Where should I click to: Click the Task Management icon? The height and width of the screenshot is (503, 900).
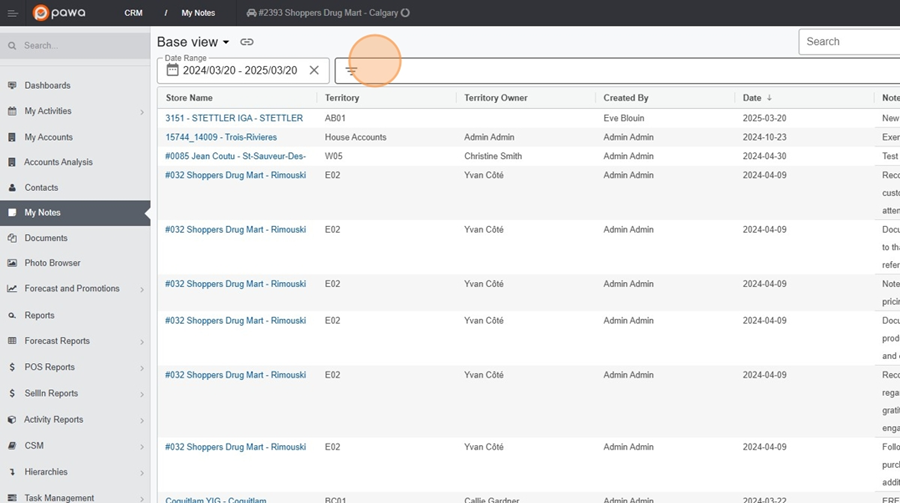click(x=12, y=498)
